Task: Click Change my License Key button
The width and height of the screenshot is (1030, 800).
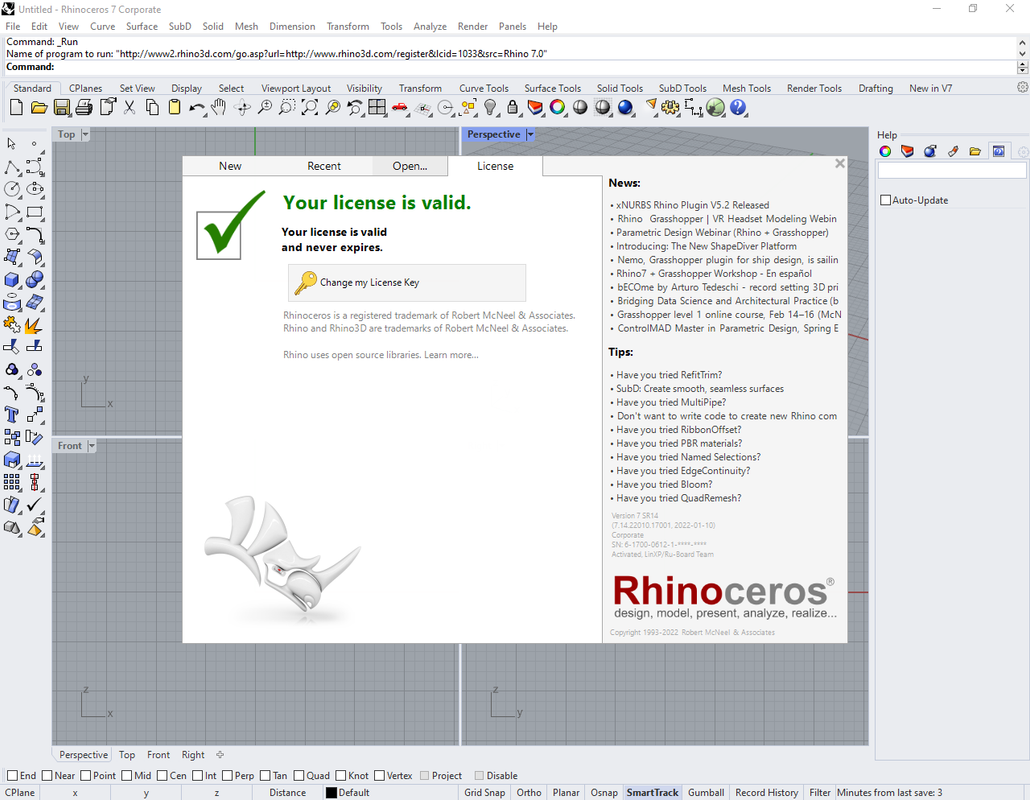Action: pyautogui.click(x=407, y=282)
